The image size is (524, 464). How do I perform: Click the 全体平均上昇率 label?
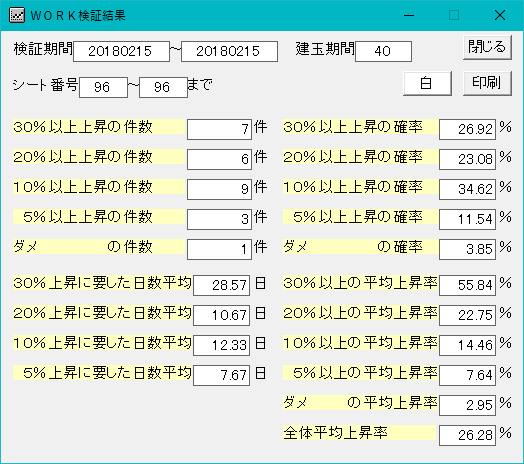pyautogui.click(x=360, y=433)
